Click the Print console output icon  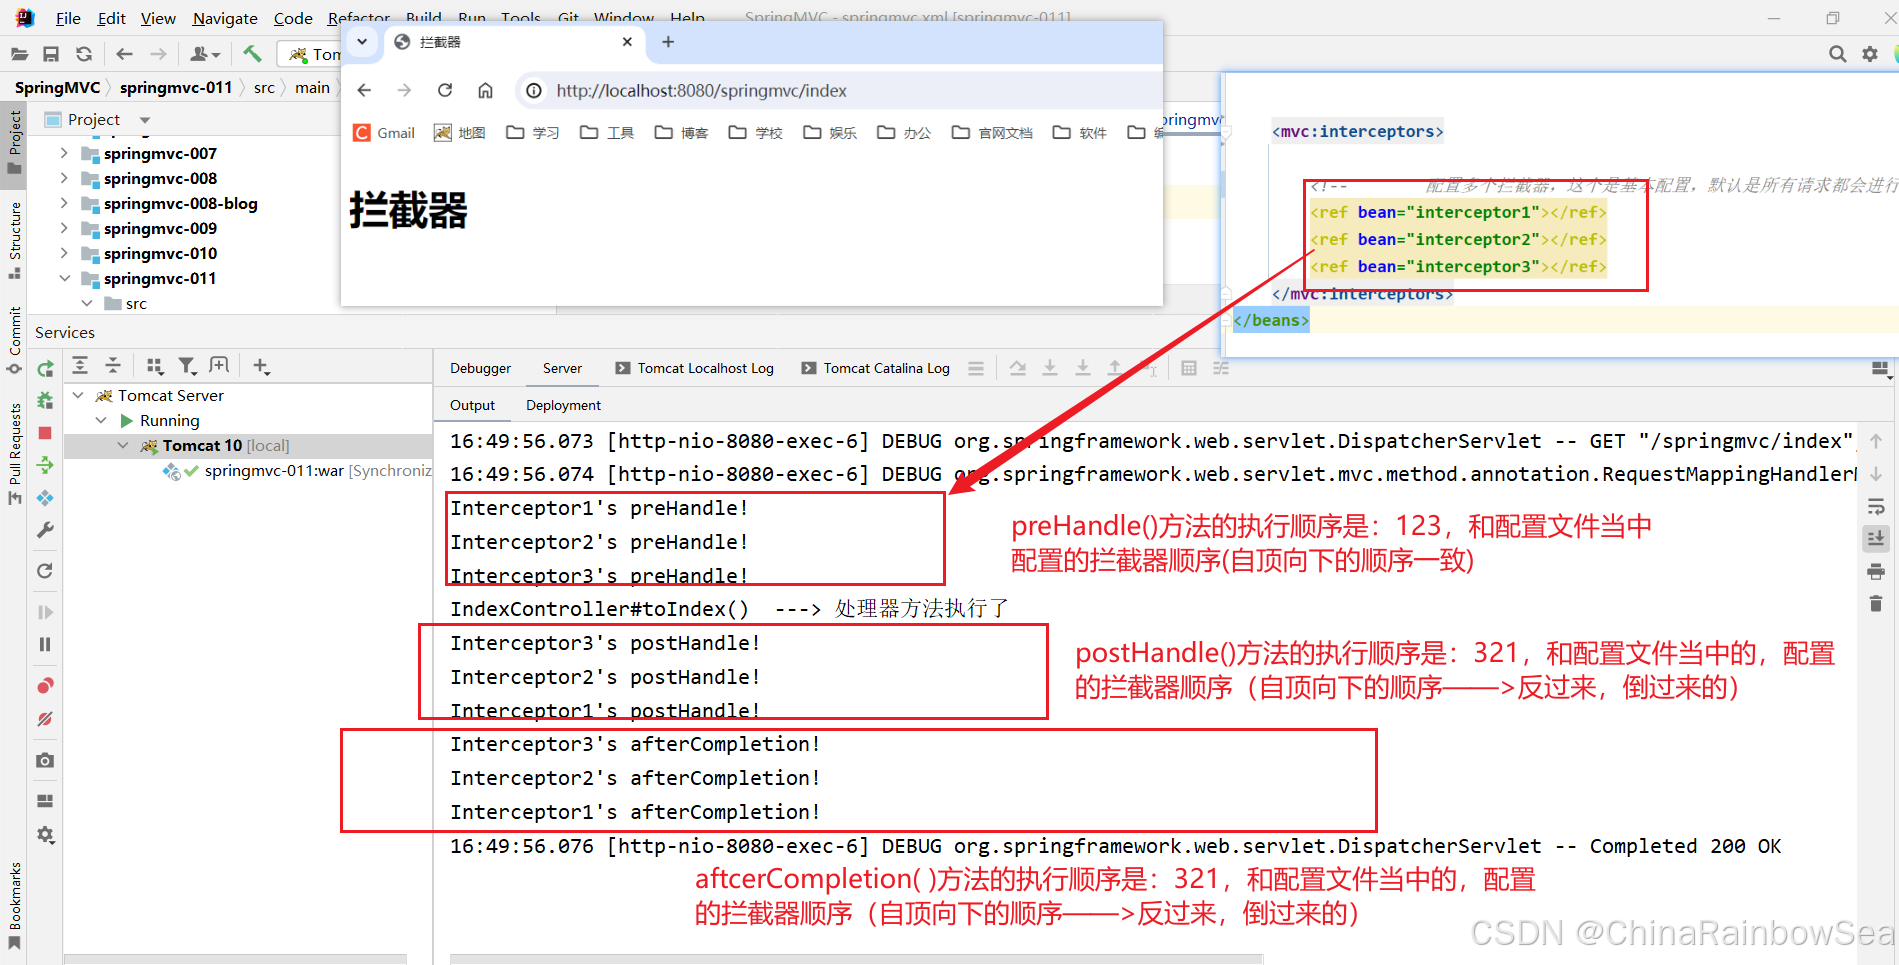[x=1876, y=572]
